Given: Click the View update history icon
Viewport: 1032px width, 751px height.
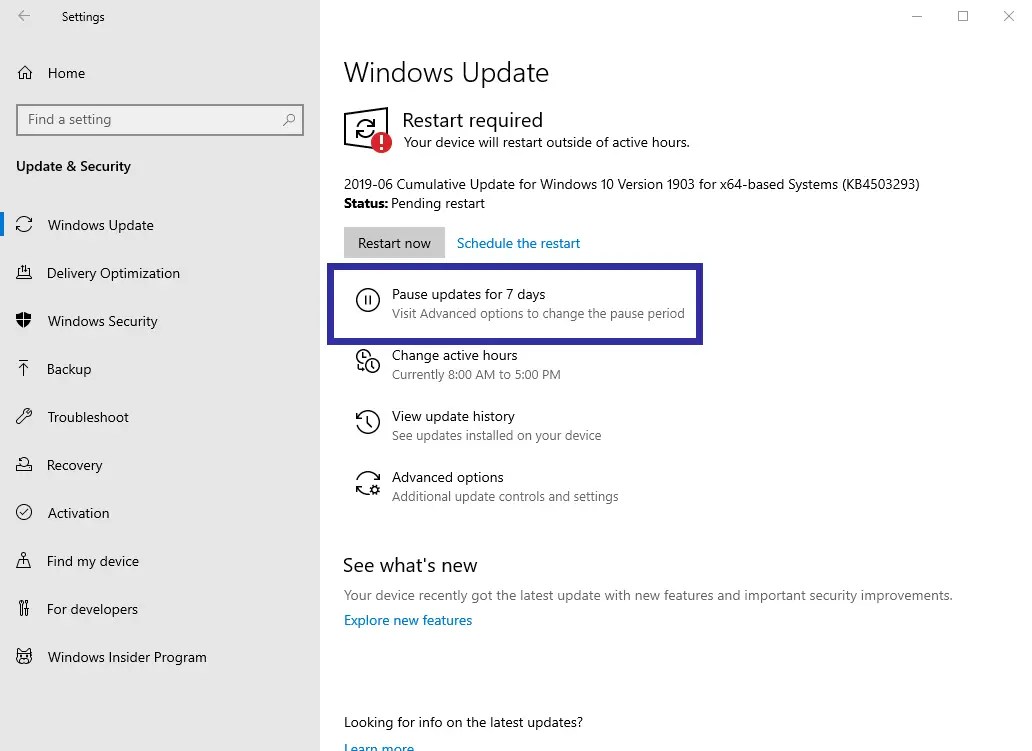Looking at the screenshot, I should 368,423.
